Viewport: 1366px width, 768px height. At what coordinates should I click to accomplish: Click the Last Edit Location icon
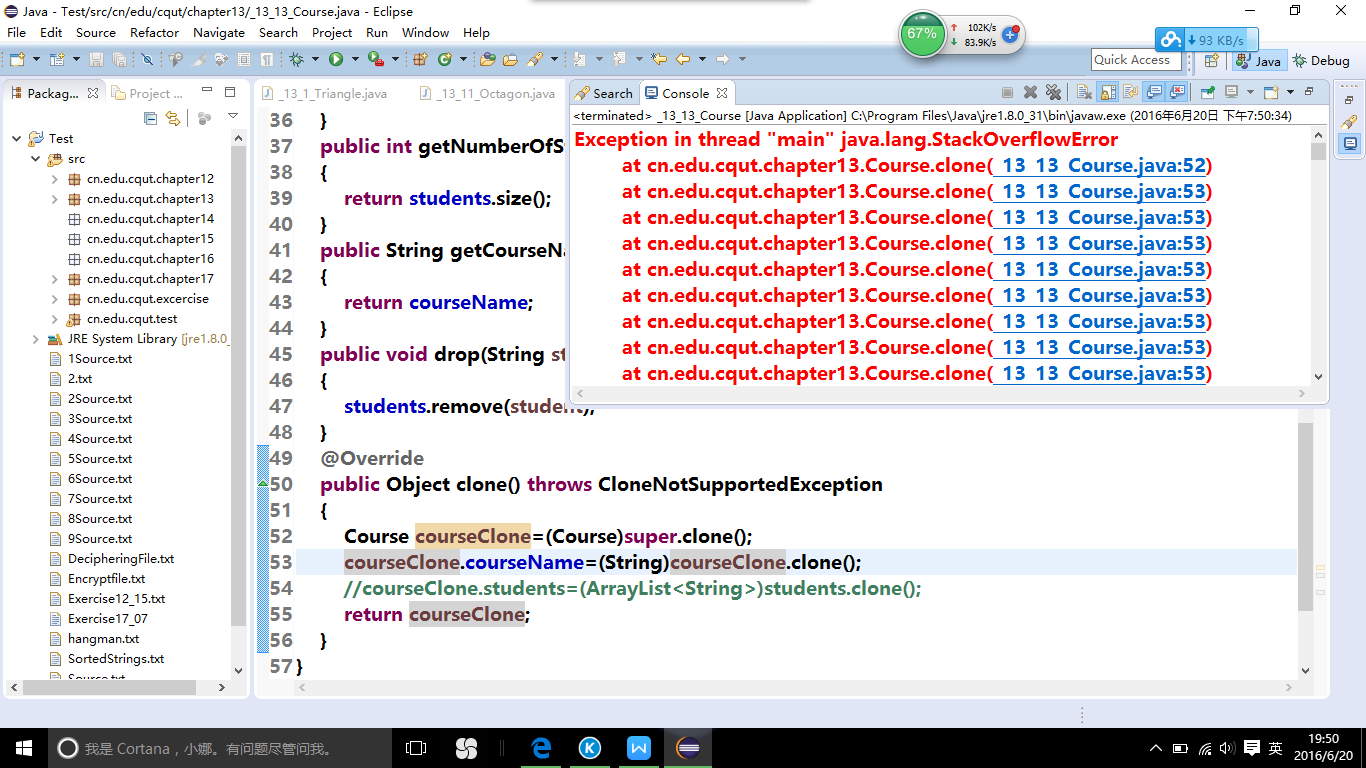[659, 60]
